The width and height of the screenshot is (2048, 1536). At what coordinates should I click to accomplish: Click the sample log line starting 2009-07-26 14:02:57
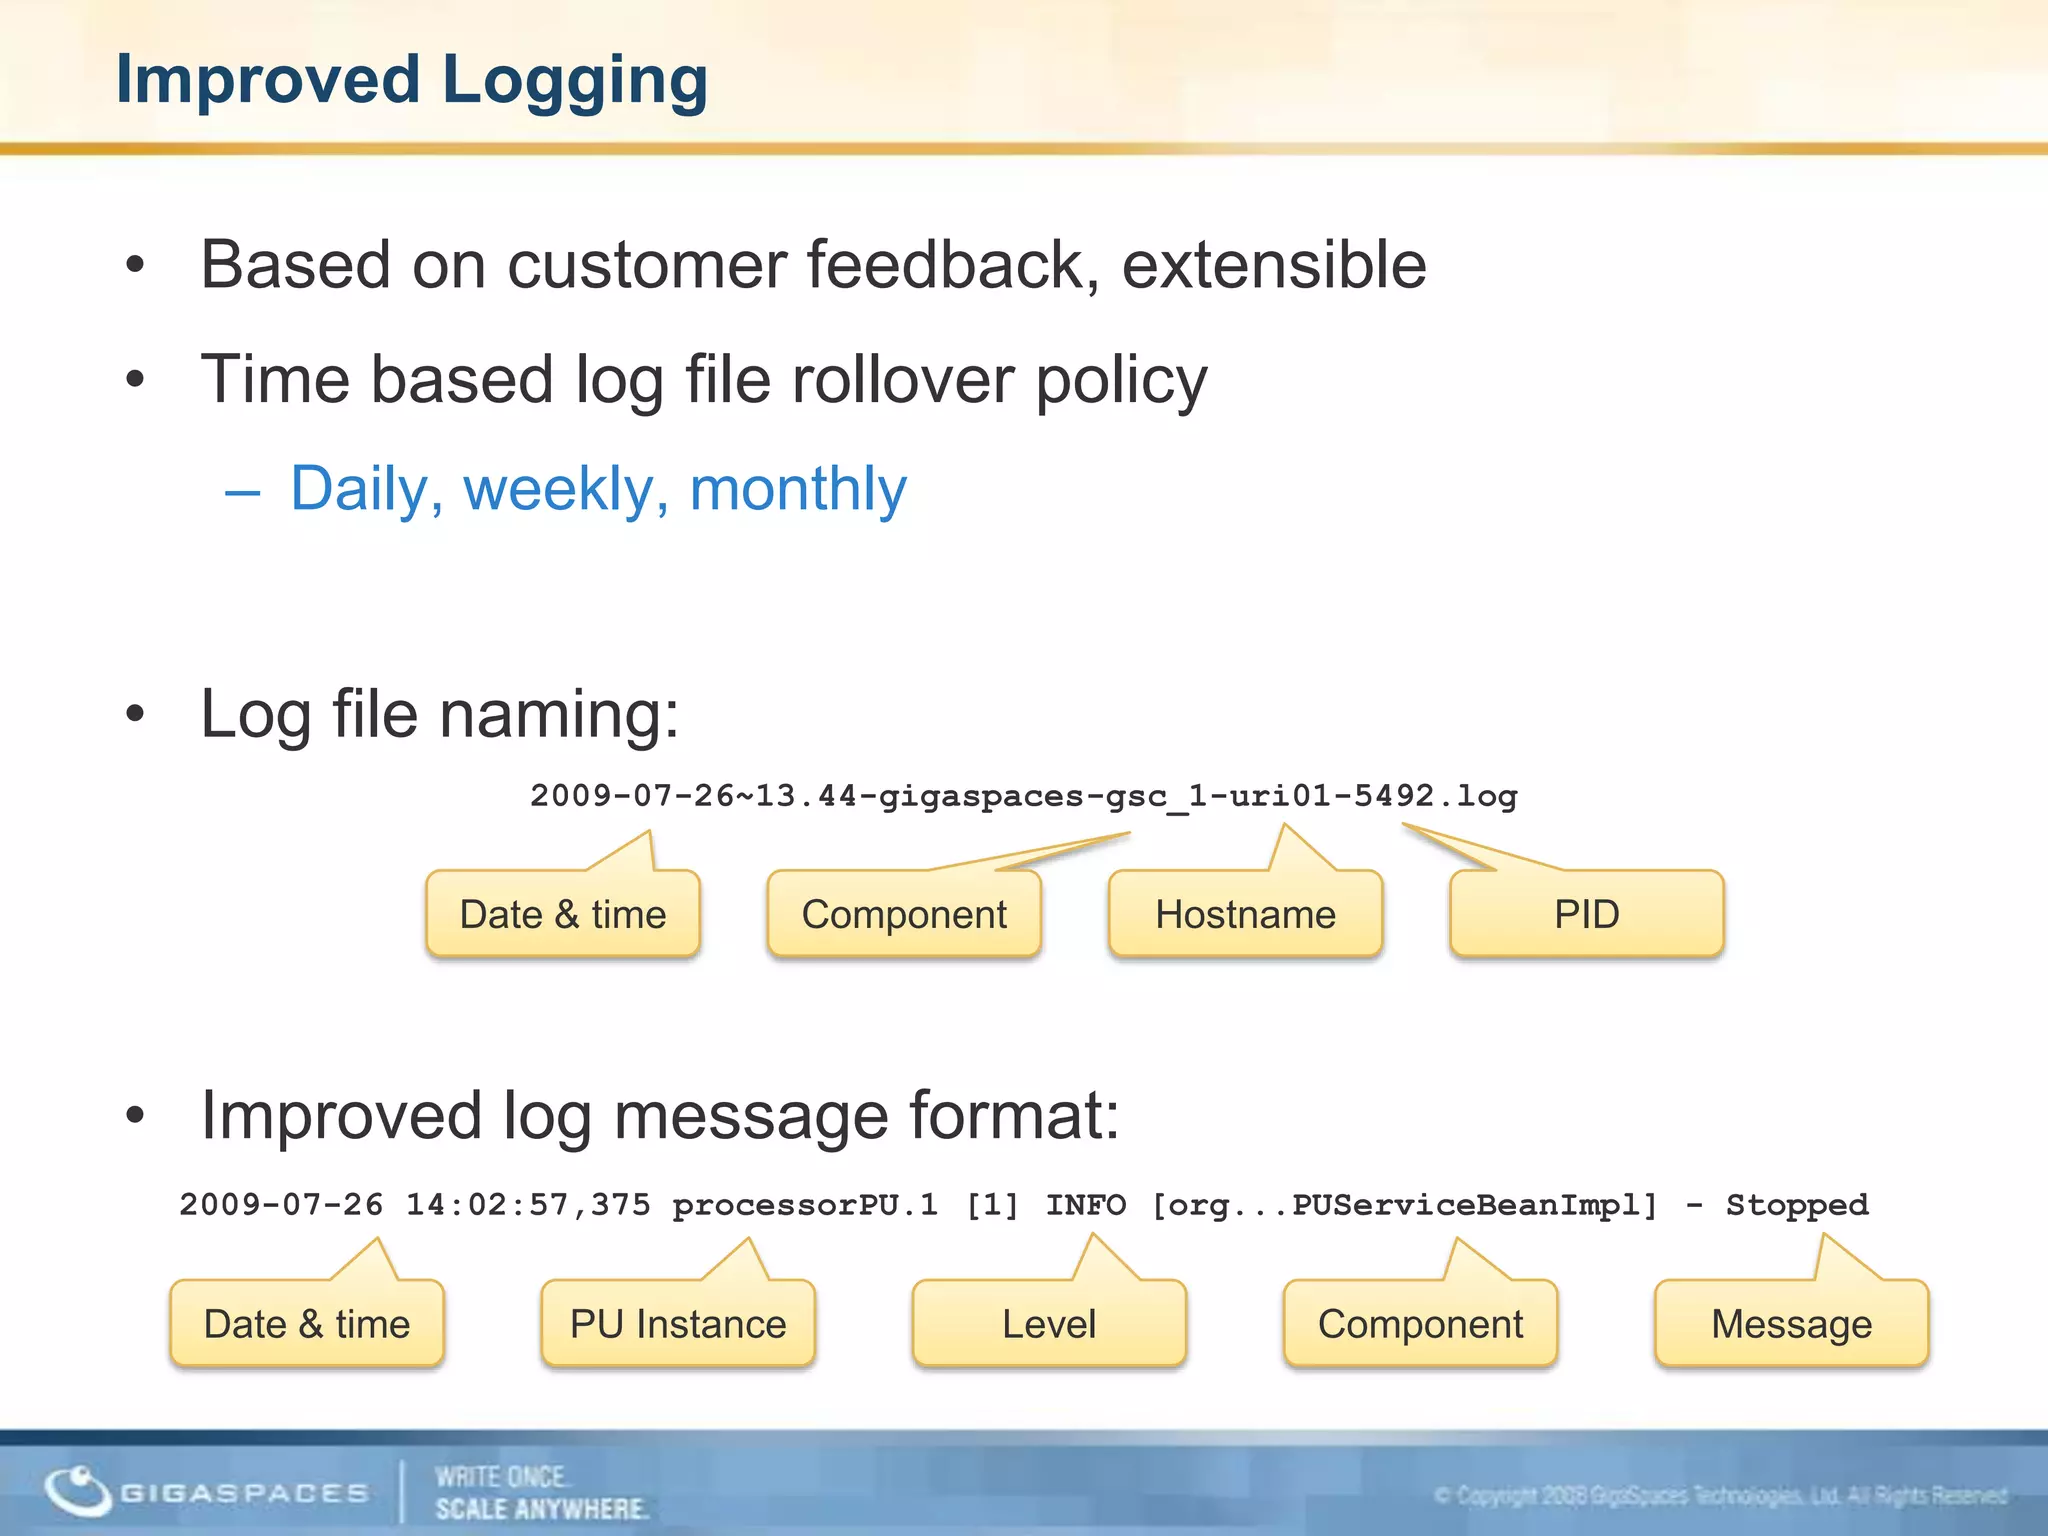click(1024, 1205)
